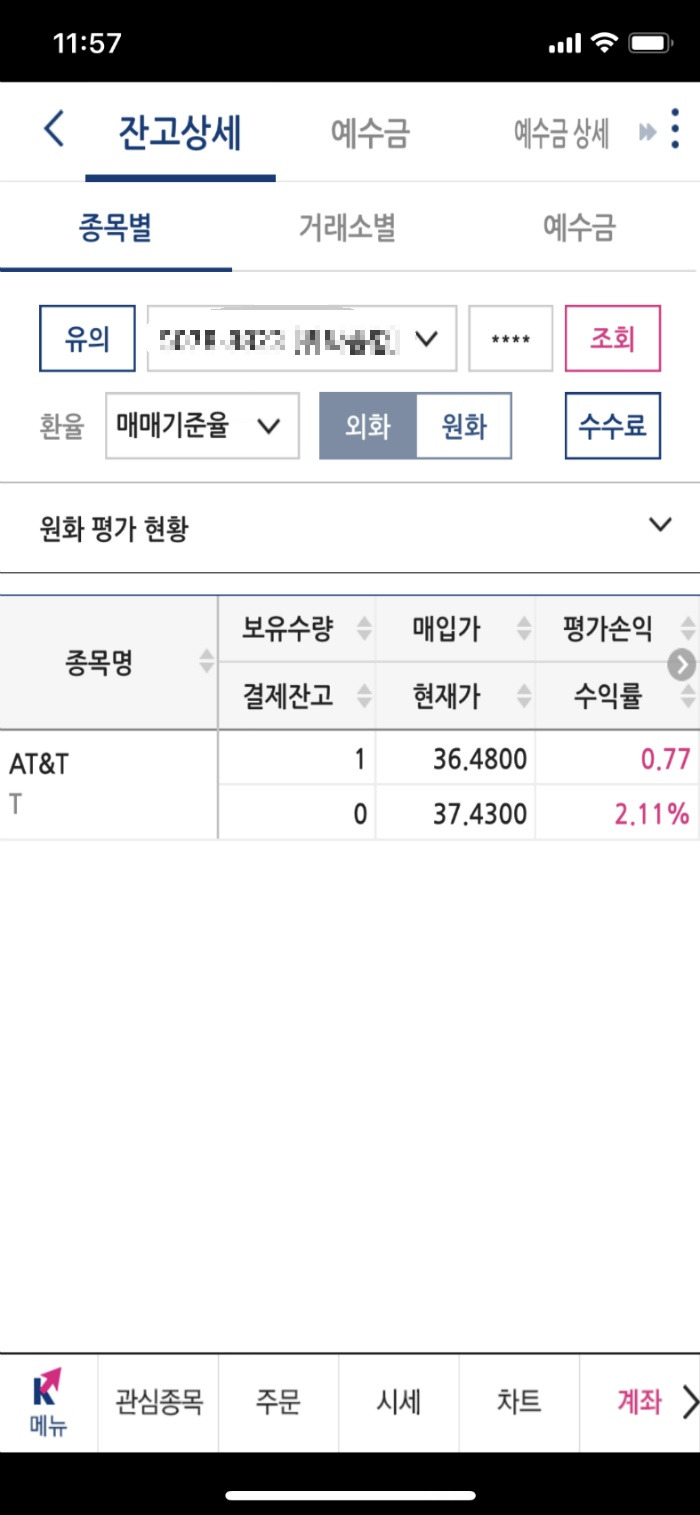This screenshot has height=1515, width=700.
Task: Tap the password field with asterisks
Action: 511,339
